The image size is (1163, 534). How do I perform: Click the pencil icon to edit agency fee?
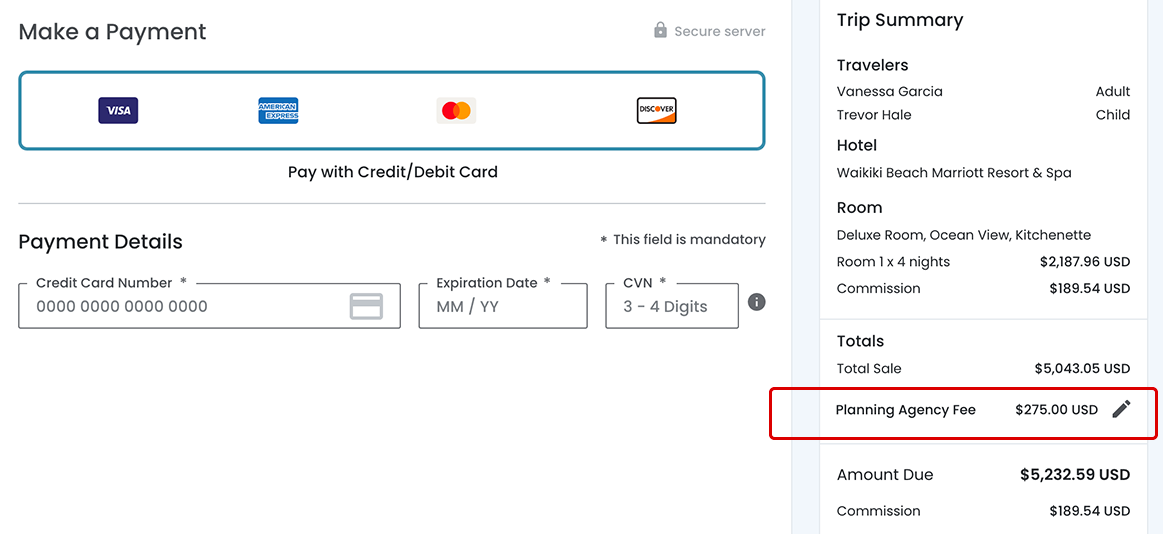click(1121, 409)
